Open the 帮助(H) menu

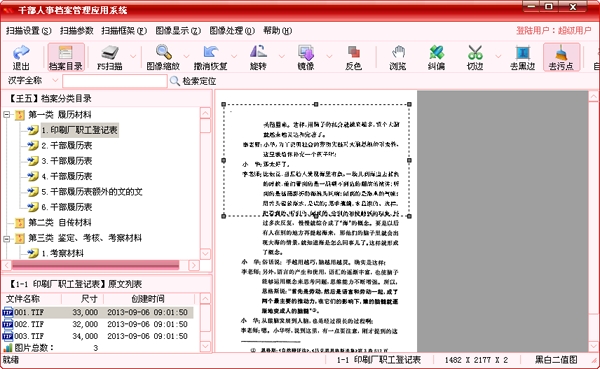[277, 31]
